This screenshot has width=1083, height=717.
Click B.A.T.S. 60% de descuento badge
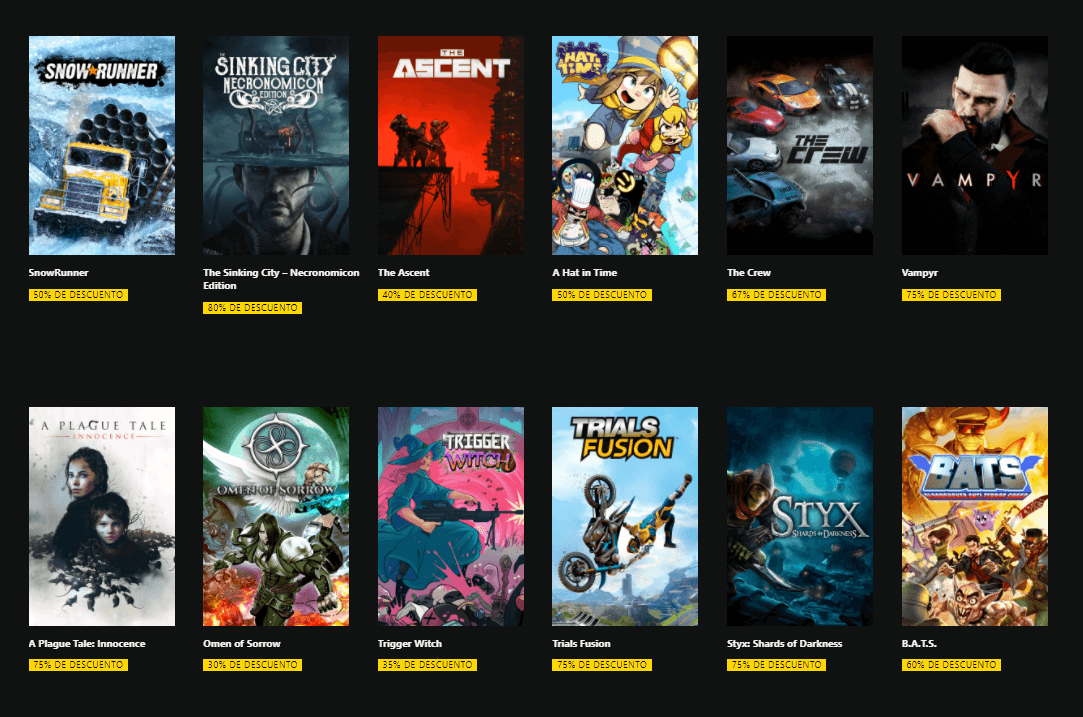click(x=951, y=665)
